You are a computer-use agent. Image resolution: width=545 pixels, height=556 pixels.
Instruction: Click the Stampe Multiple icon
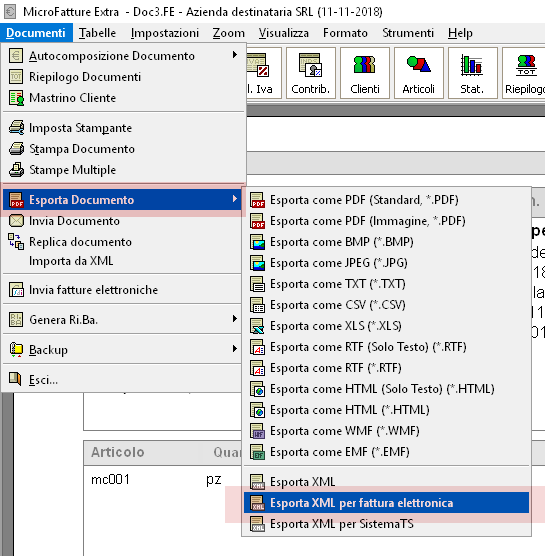click(16, 169)
